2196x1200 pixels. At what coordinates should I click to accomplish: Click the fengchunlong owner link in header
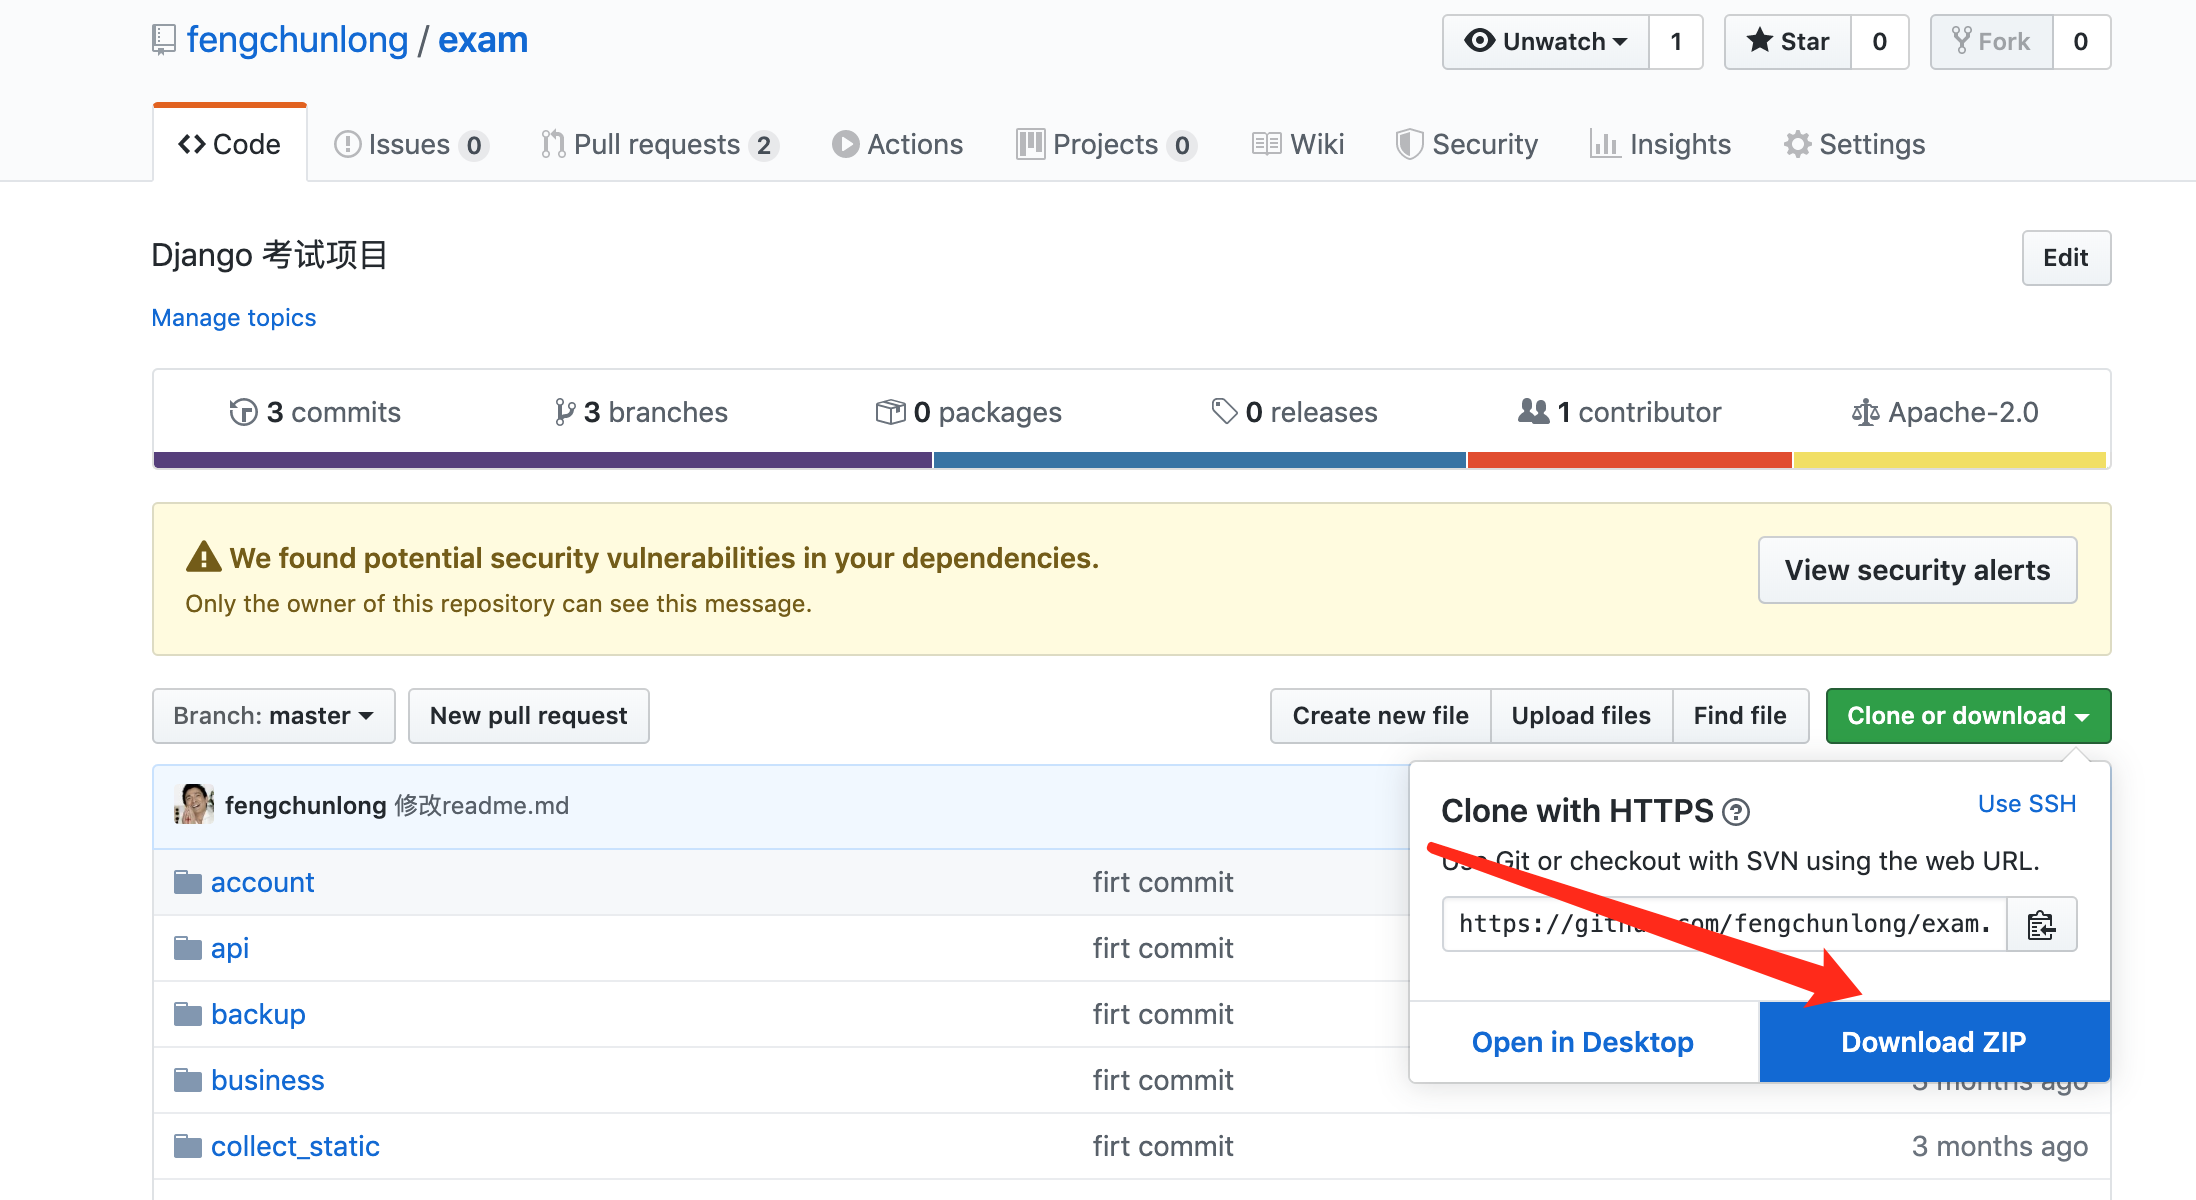[298, 40]
